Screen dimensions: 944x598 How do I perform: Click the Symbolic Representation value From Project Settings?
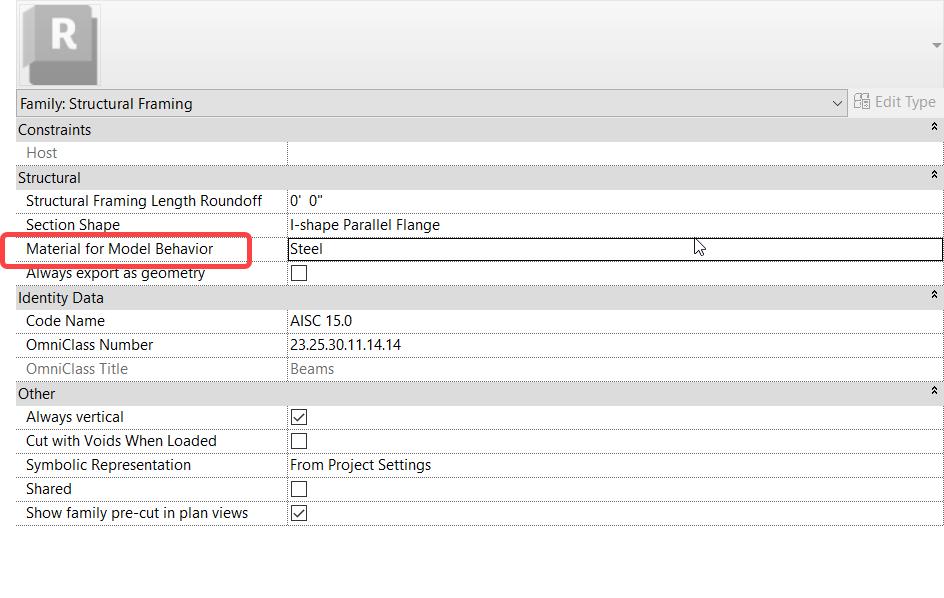tap(400, 465)
